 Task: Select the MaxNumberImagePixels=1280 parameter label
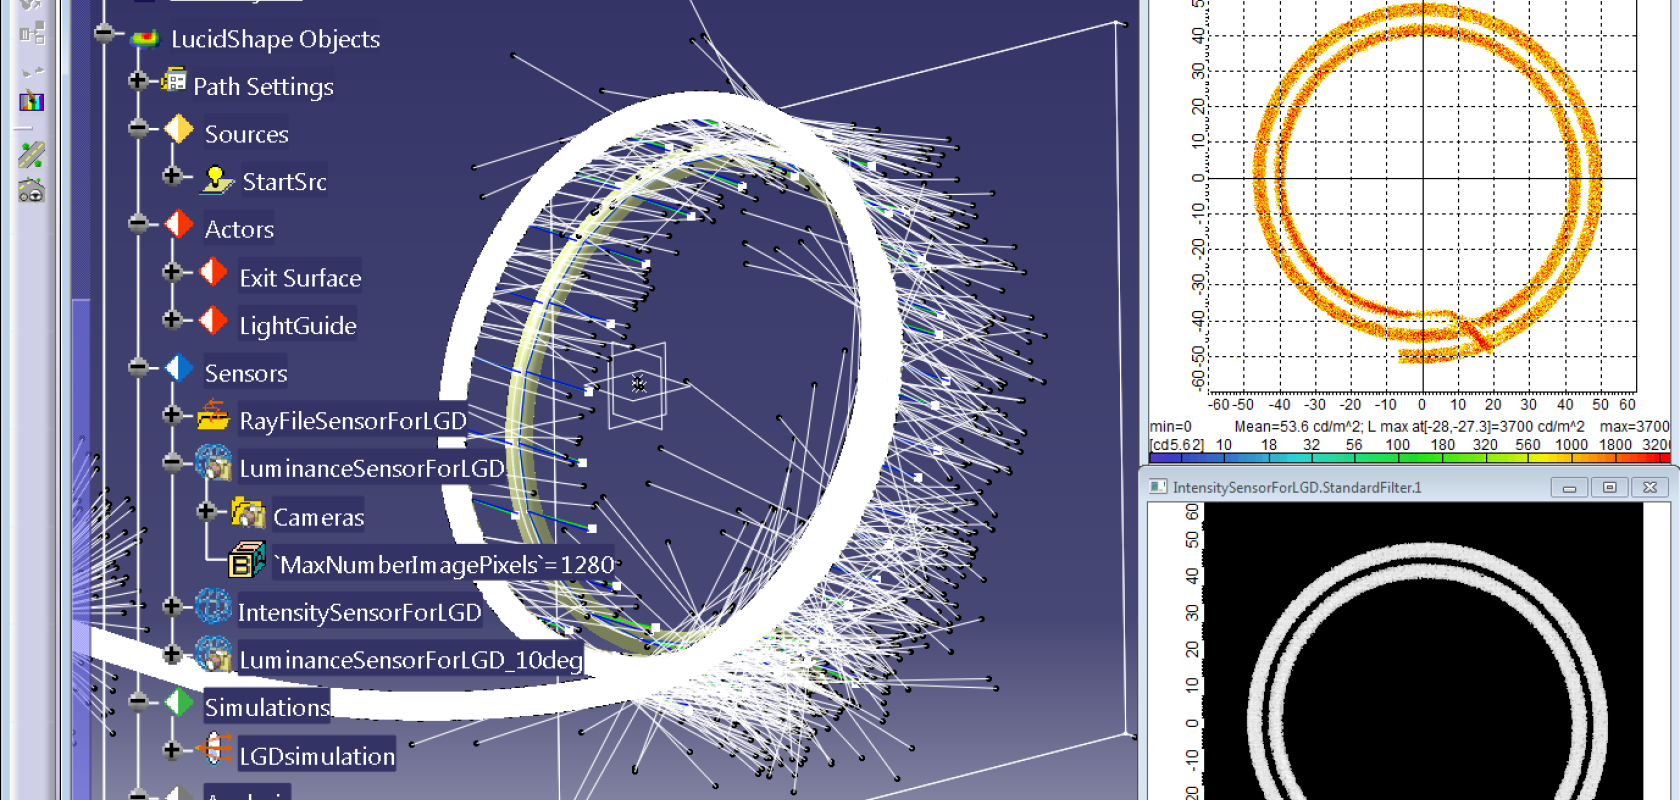[x=445, y=565]
